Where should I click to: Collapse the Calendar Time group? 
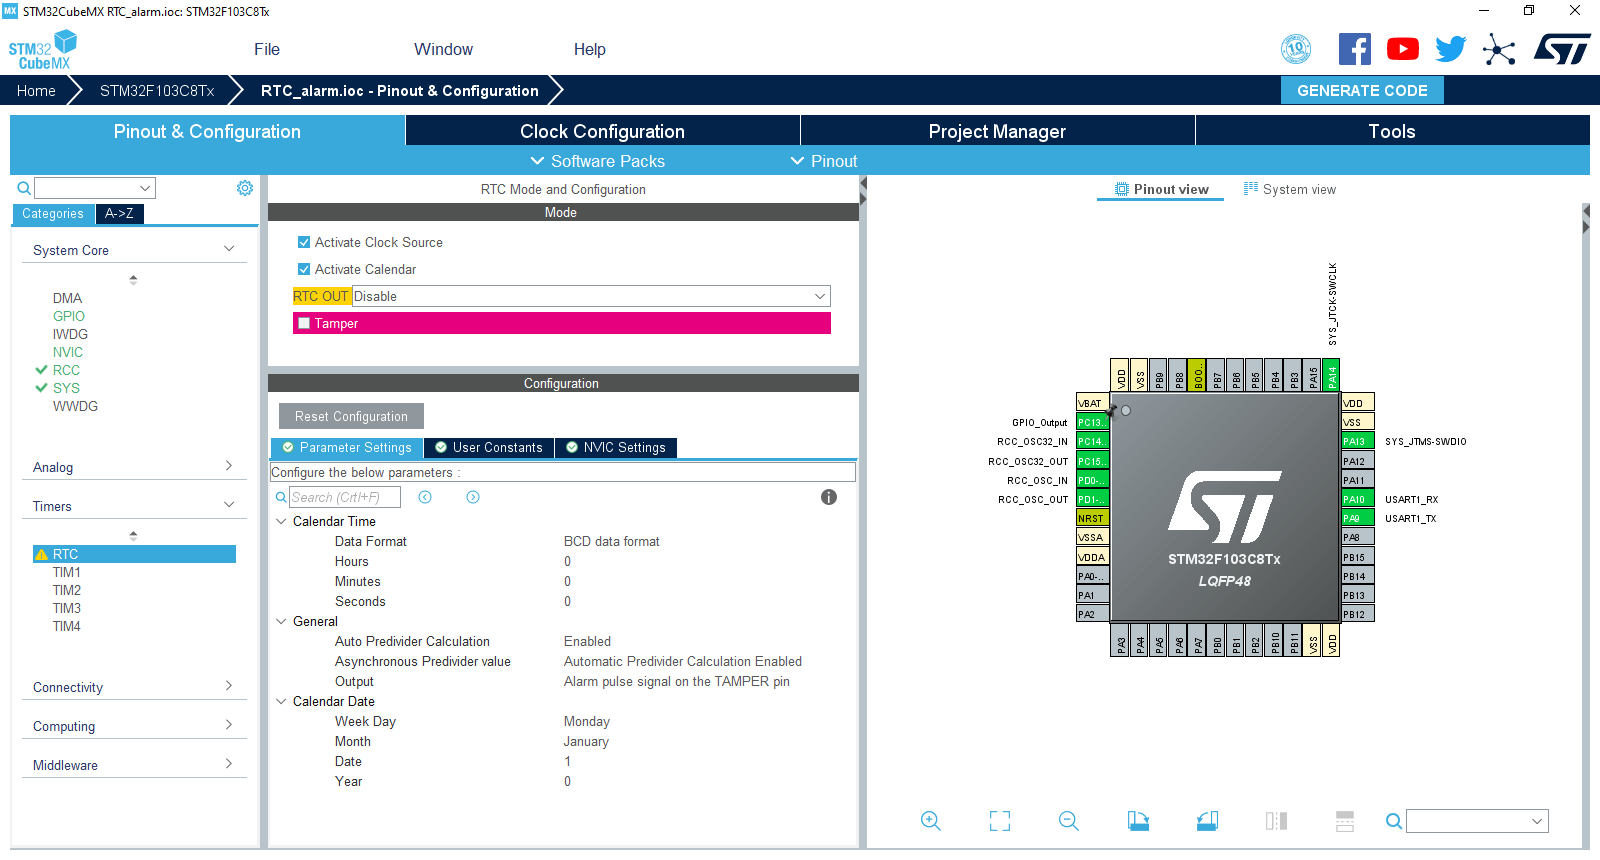[281, 521]
